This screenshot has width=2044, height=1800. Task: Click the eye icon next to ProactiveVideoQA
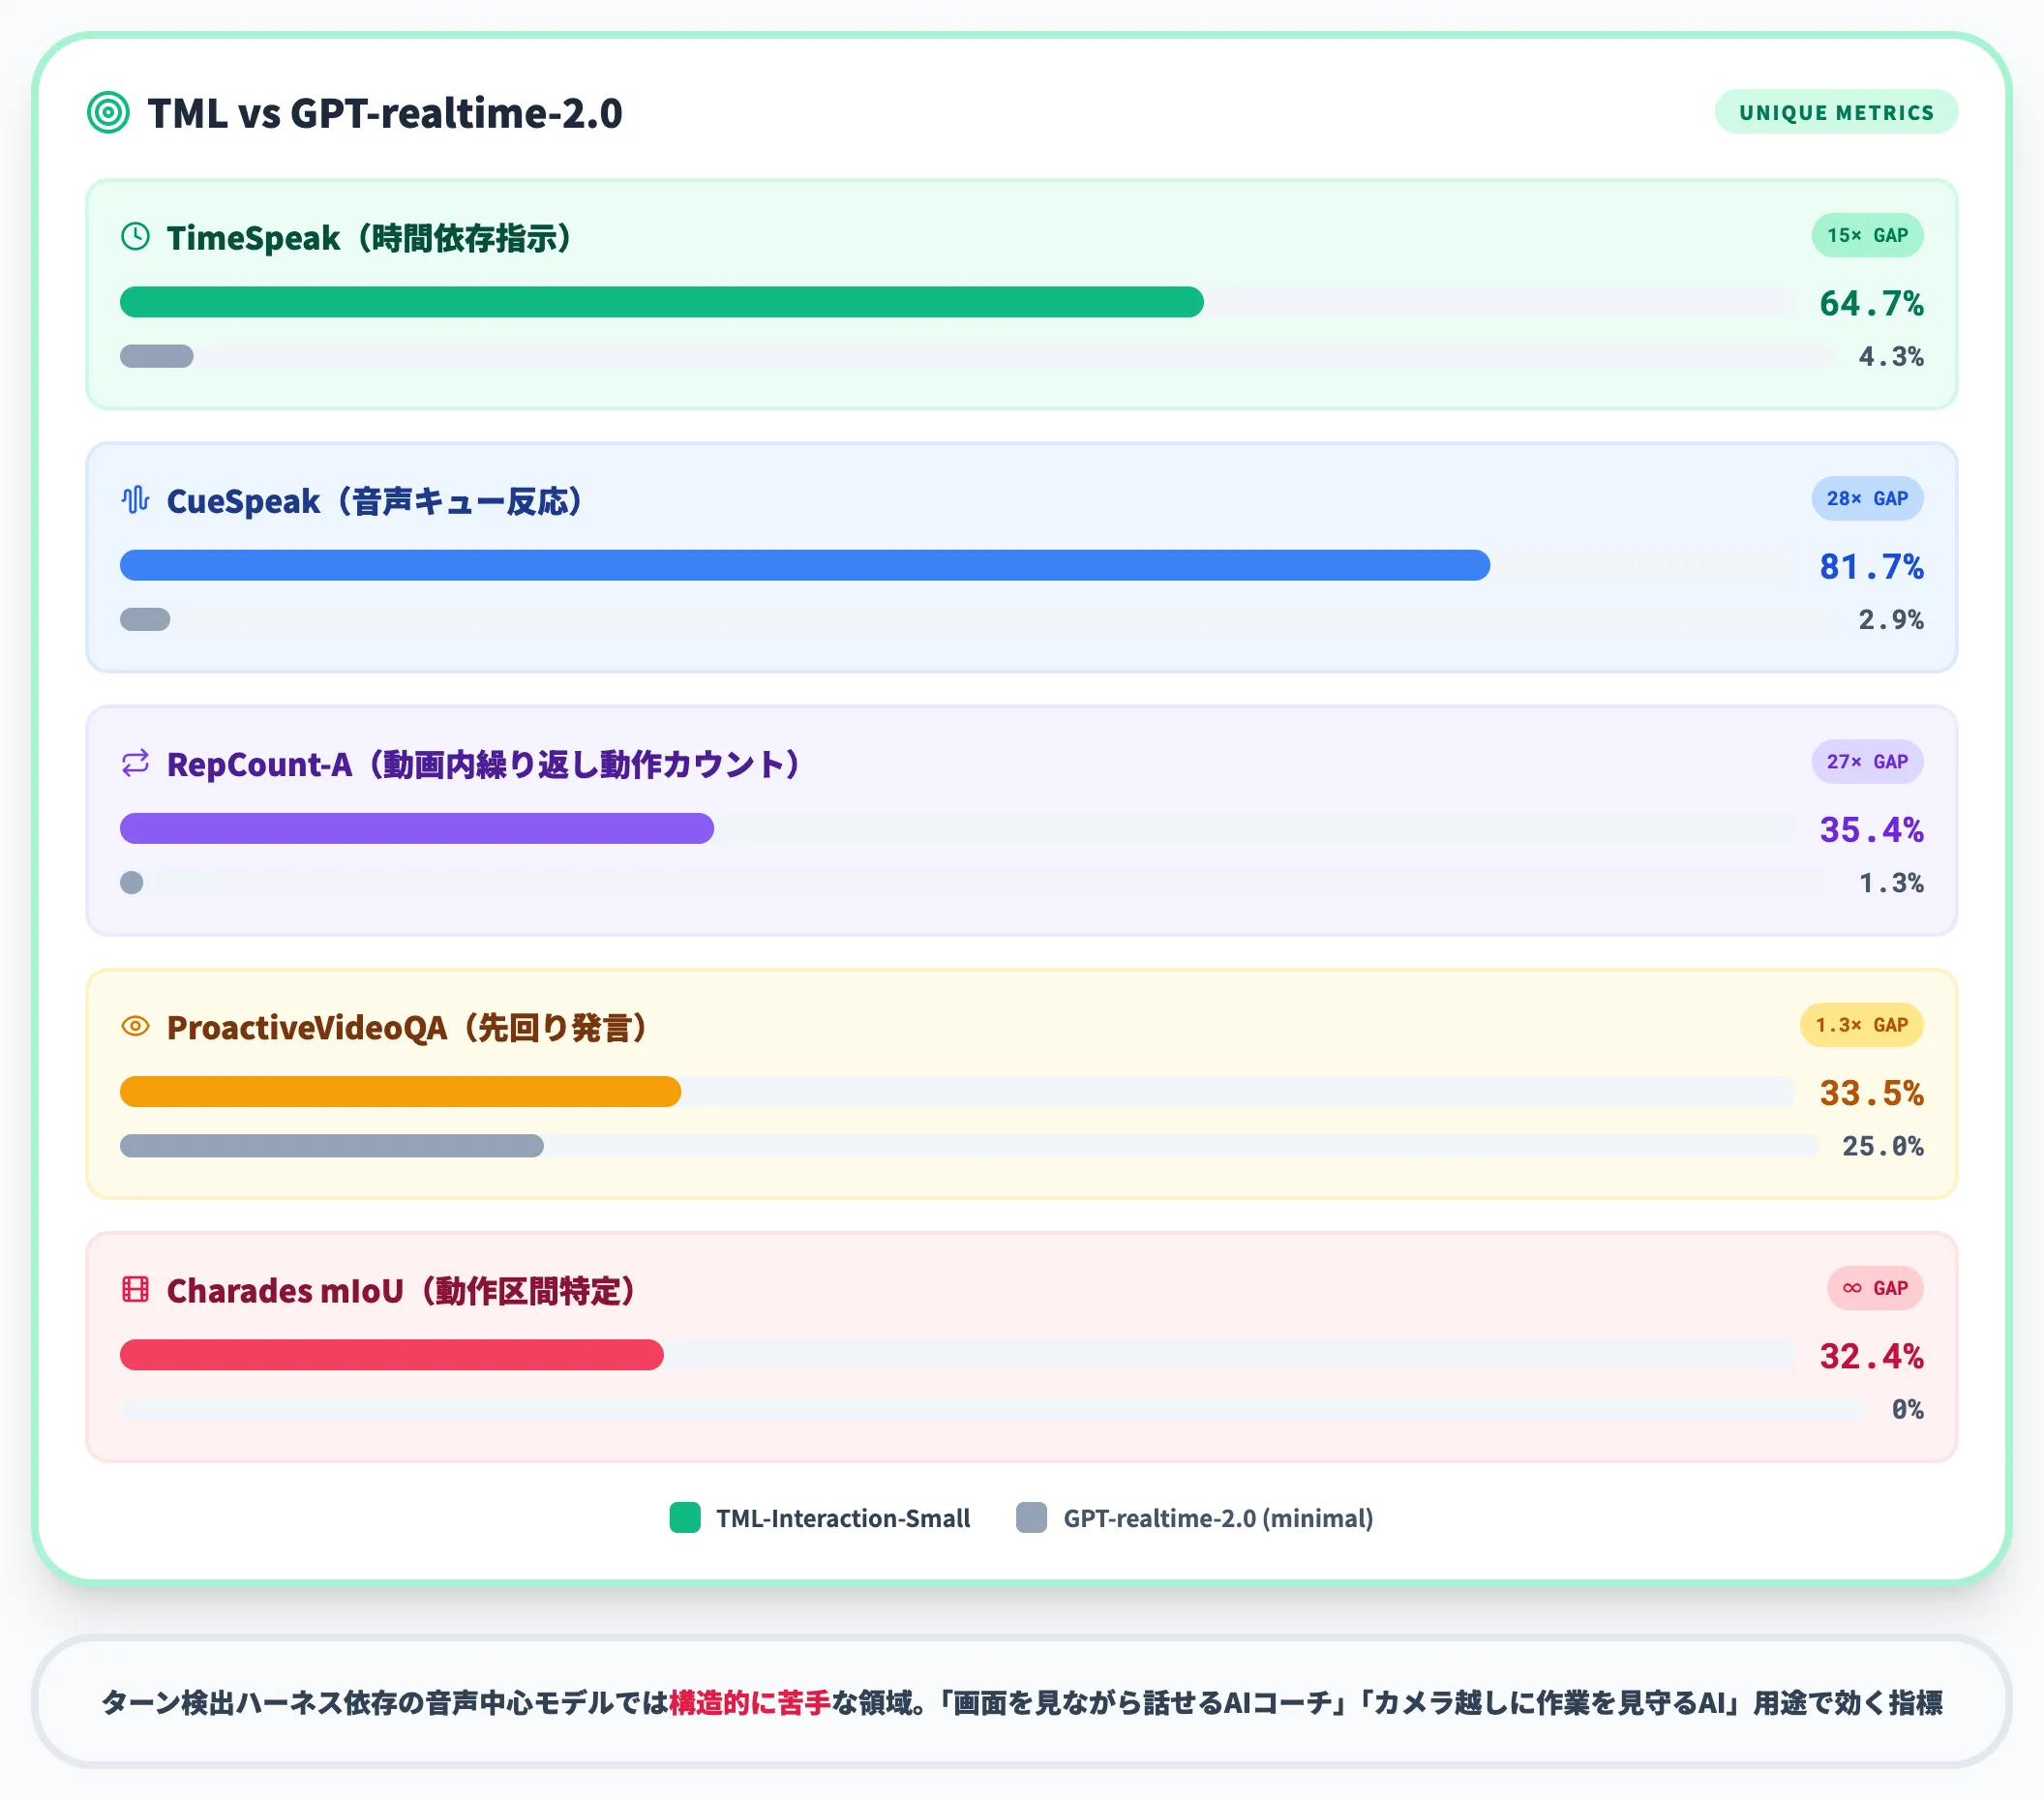pyautogui.click(x=135, y=1026)
